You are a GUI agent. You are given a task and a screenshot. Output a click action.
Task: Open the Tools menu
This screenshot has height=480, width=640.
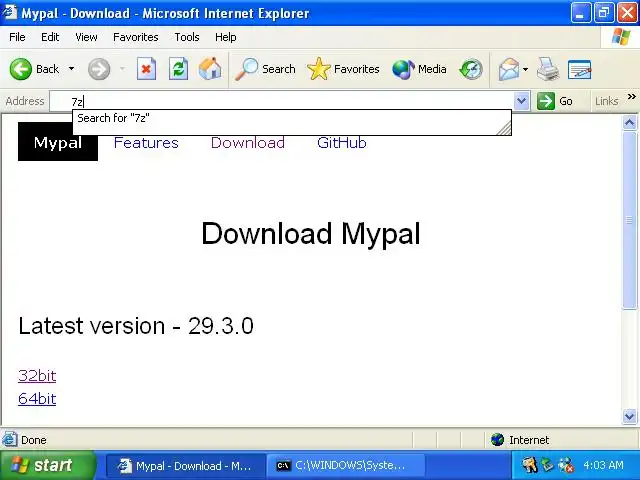[x=187, y=37]
